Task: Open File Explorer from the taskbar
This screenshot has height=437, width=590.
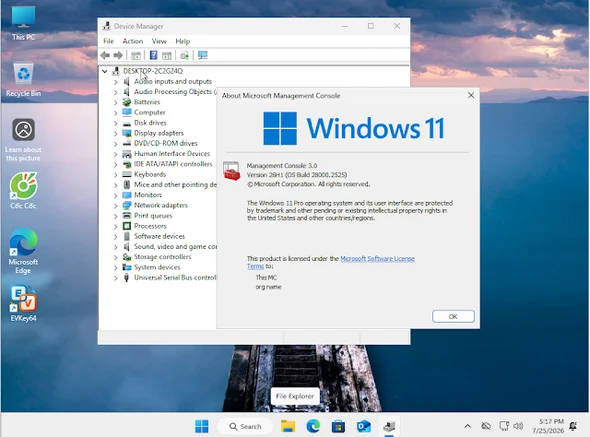Action: (288, 426)
